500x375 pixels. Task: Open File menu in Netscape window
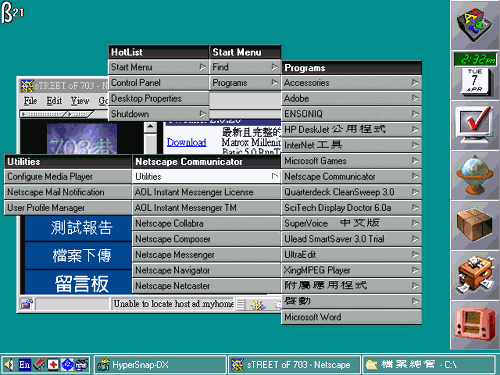click(x=30, y=101)
